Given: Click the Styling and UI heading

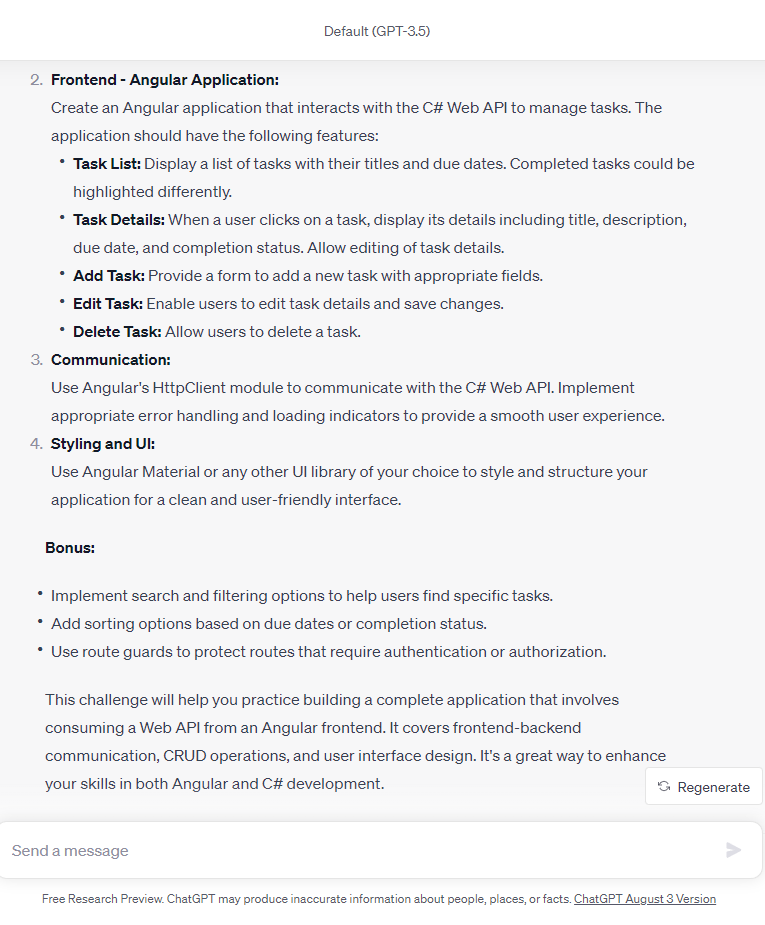Looking at the screenshot, I should click(103, 444).
